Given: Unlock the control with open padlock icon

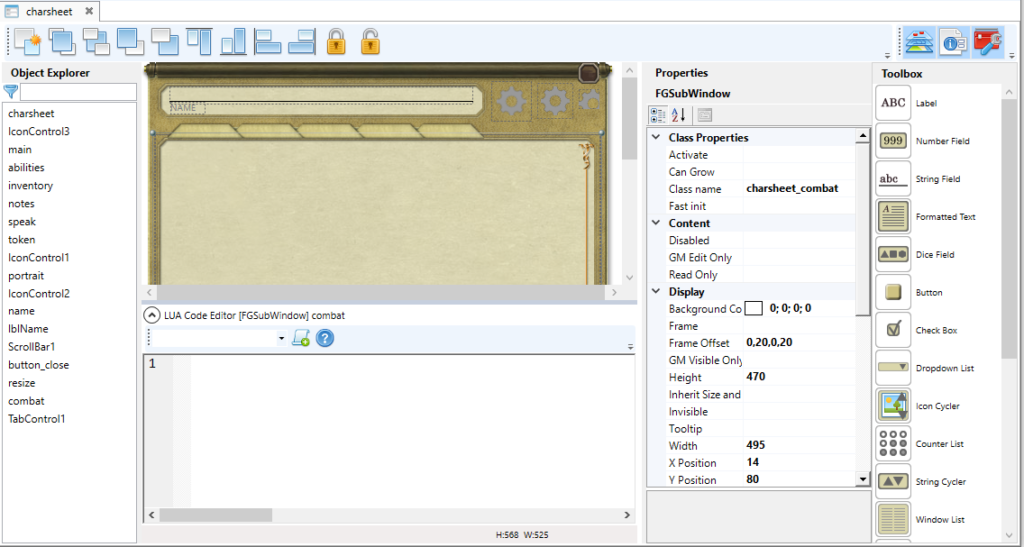Looking at the screenshot, I should click(370, 42).
